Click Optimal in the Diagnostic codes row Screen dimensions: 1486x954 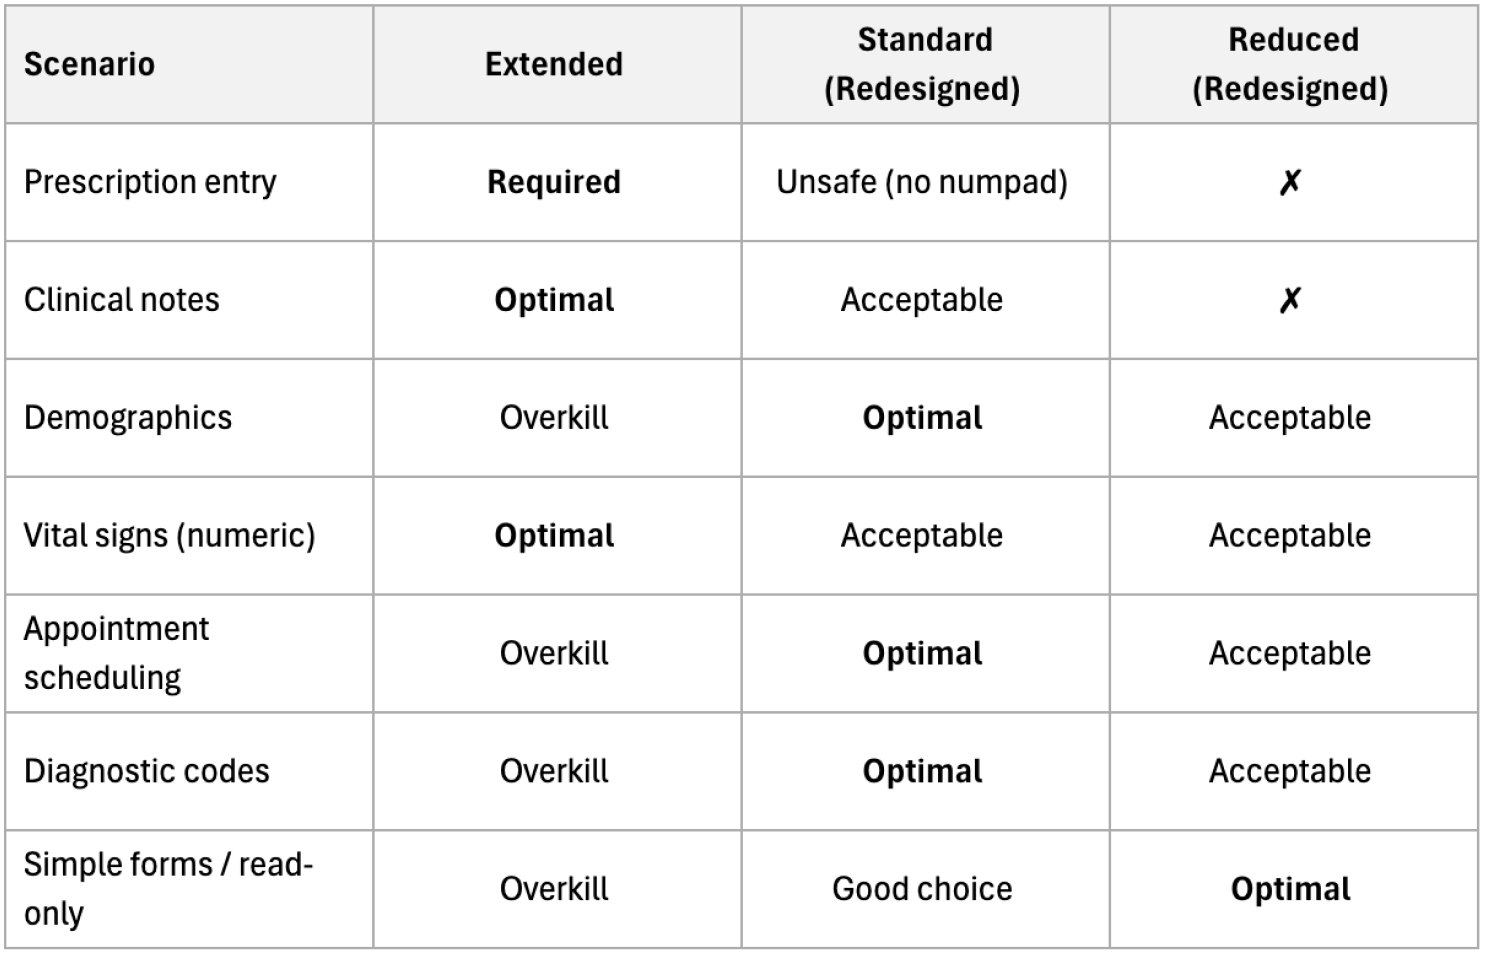[x=922, y=771]
